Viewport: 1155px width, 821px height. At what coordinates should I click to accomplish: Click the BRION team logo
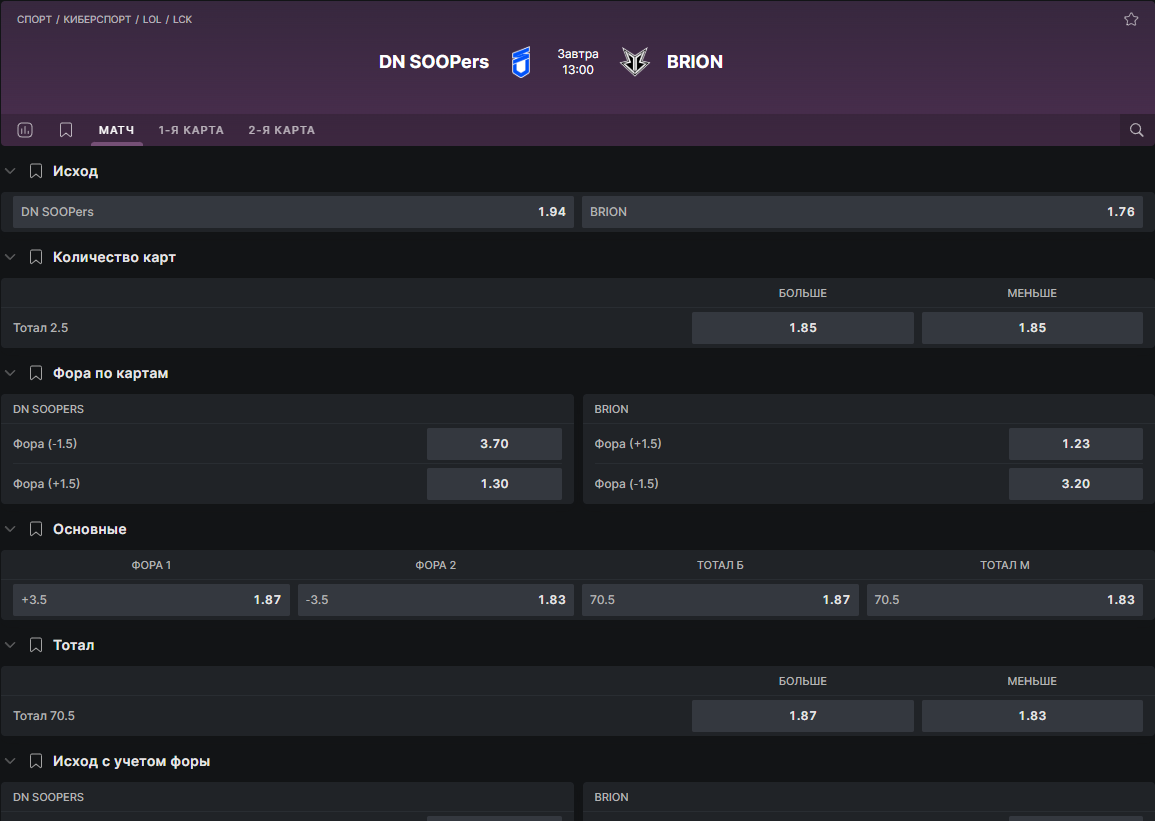click(x=634, y=62)
